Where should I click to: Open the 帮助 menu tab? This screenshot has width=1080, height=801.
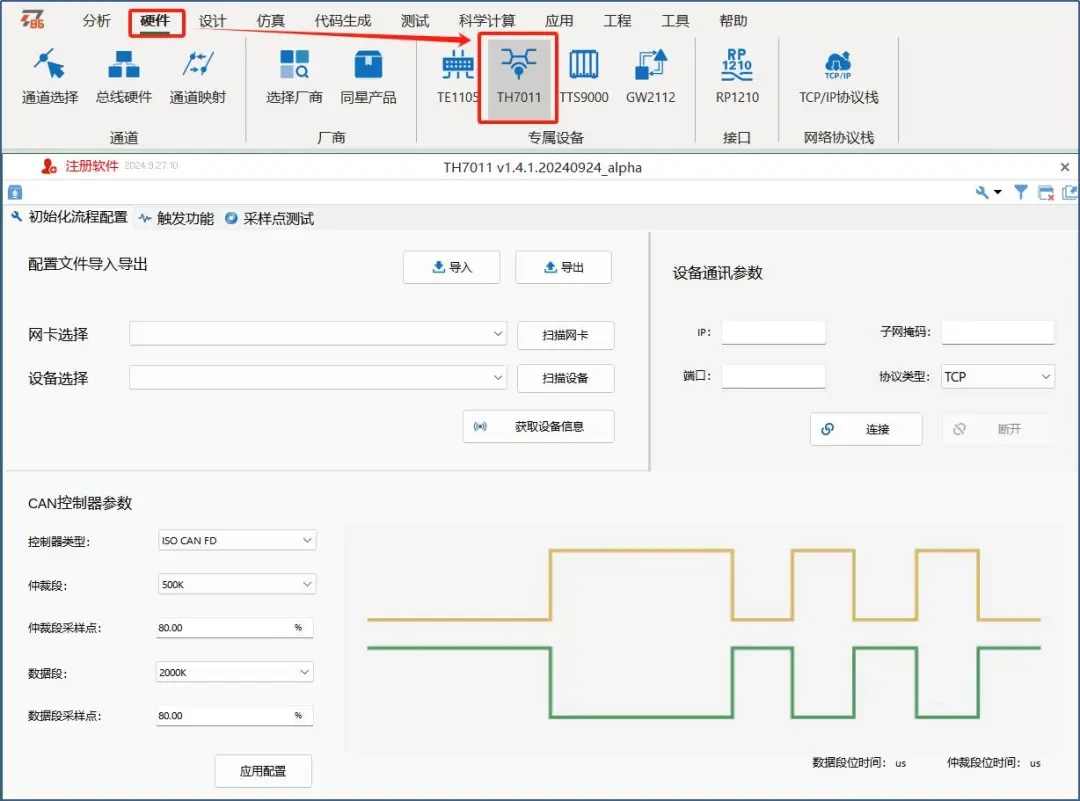(733, 21)
